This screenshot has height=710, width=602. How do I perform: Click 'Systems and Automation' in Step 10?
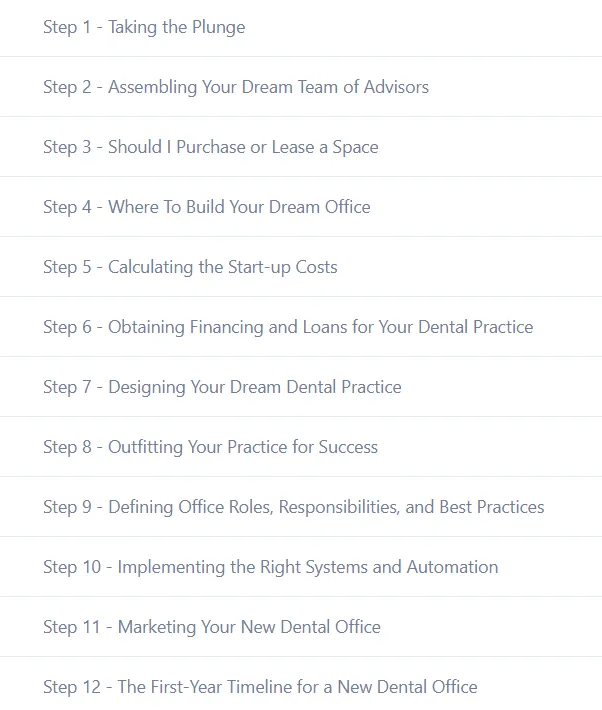pos(406,567)
